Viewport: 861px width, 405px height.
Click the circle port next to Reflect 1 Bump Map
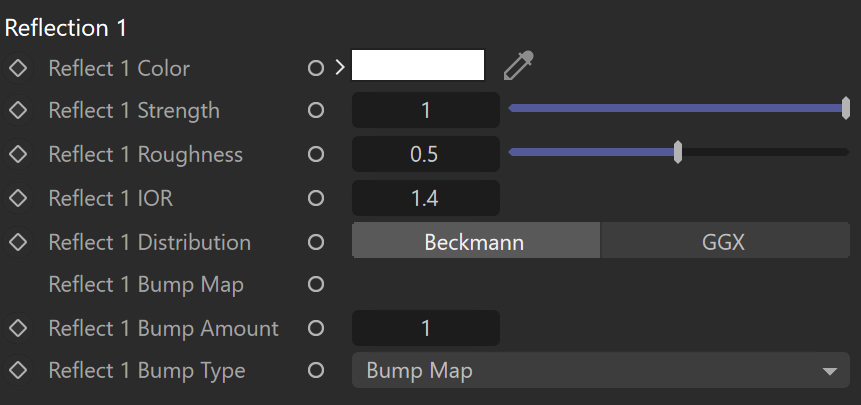(x=316, y=284)
